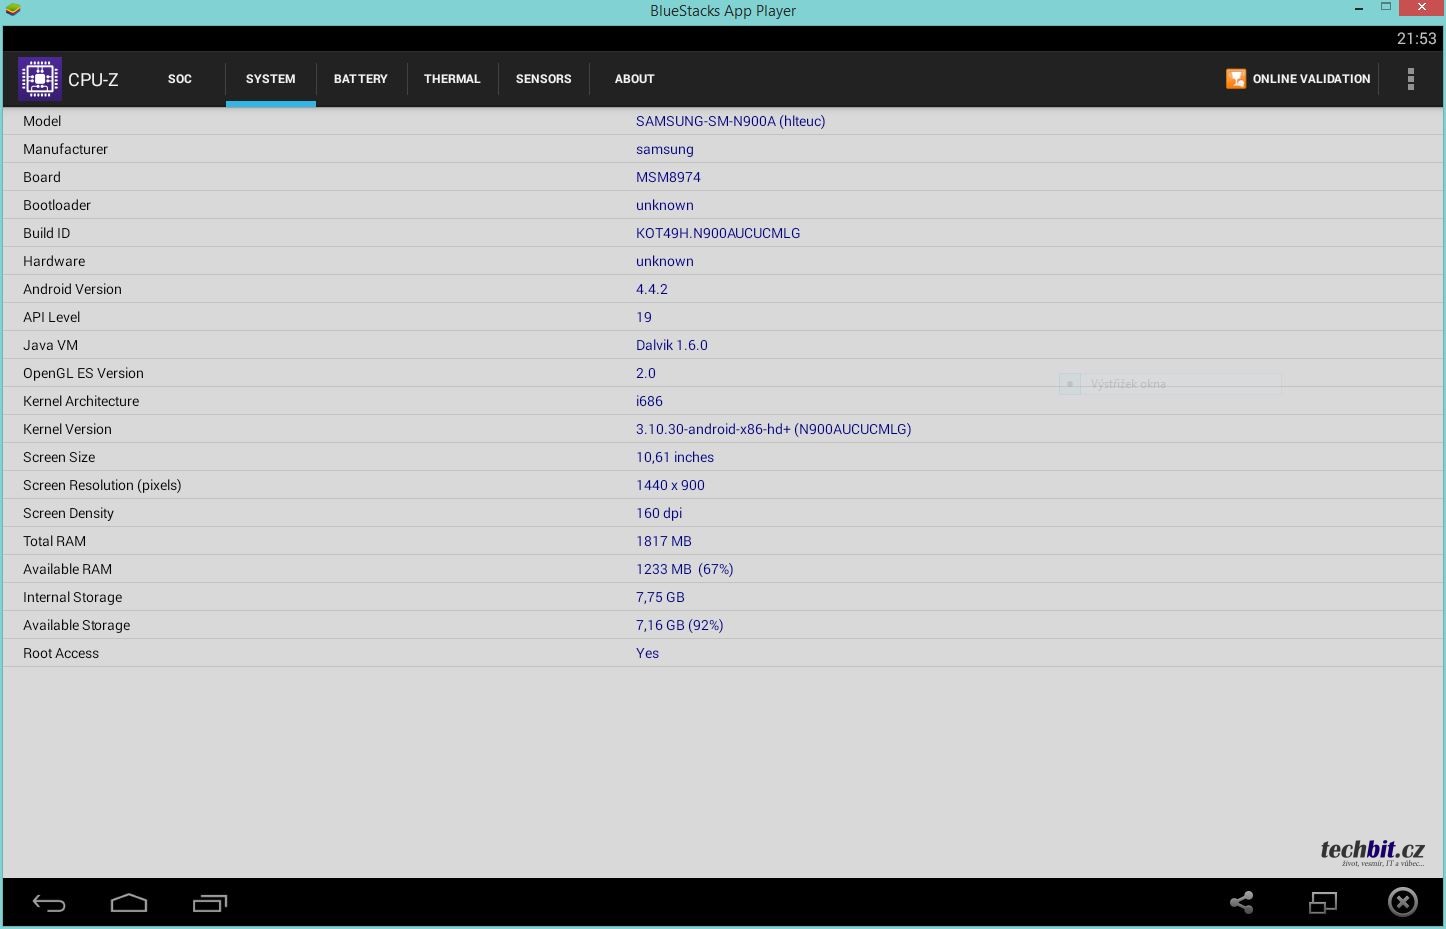
Task: Tap the Android back arrow icon
Action: (49, 903)
